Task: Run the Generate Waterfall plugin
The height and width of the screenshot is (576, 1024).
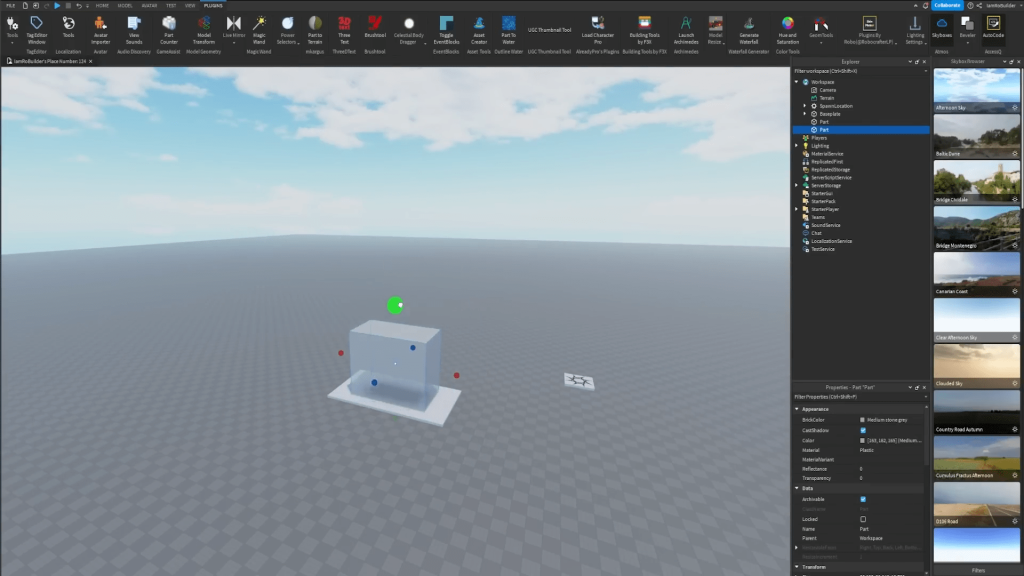Action: (749, 30)
